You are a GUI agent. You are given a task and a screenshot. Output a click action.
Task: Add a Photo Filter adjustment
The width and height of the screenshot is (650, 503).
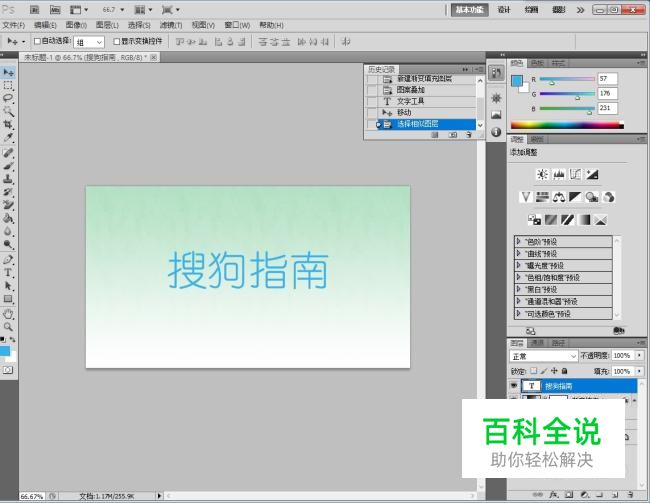pyautogui.click(x=592, y=197)
